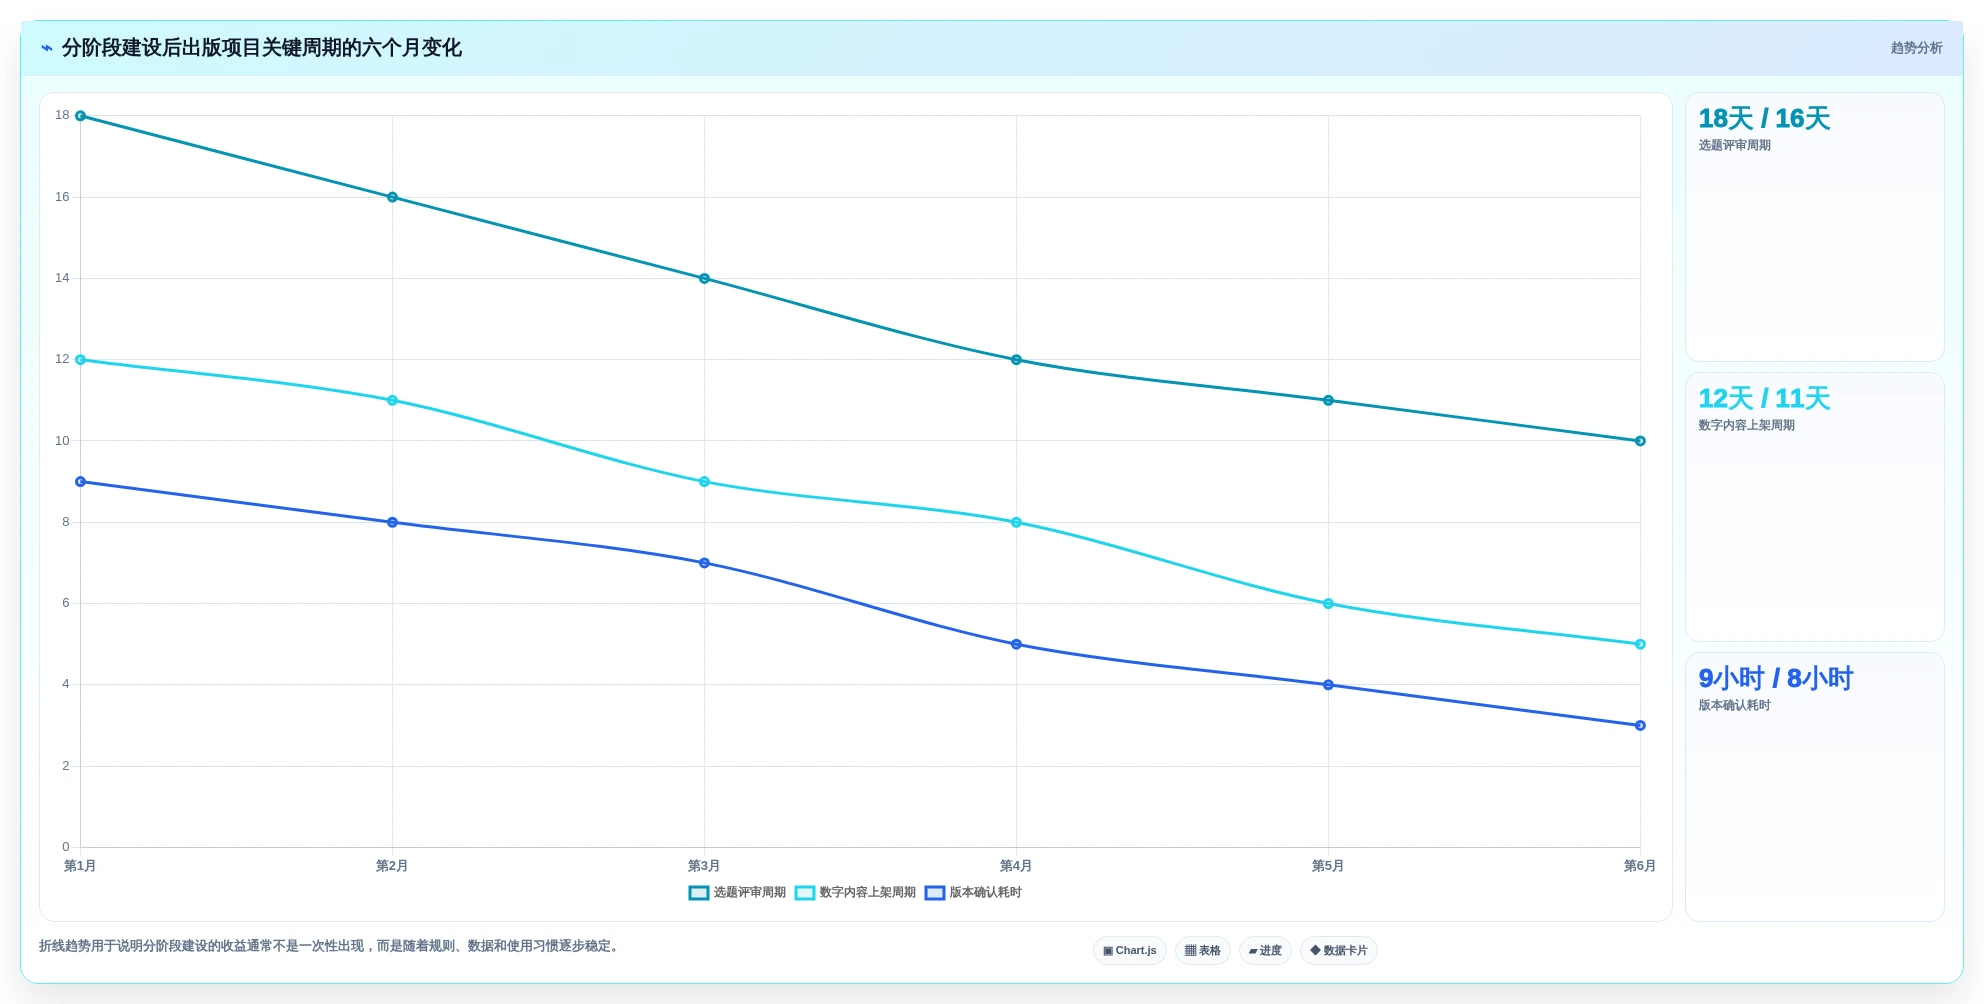The width and height of the screenshot is (1984, 1004).
Task: Toggle the 版本确认耗时 legend swatch
Action: pyautogui.click(x=935, y=893)
